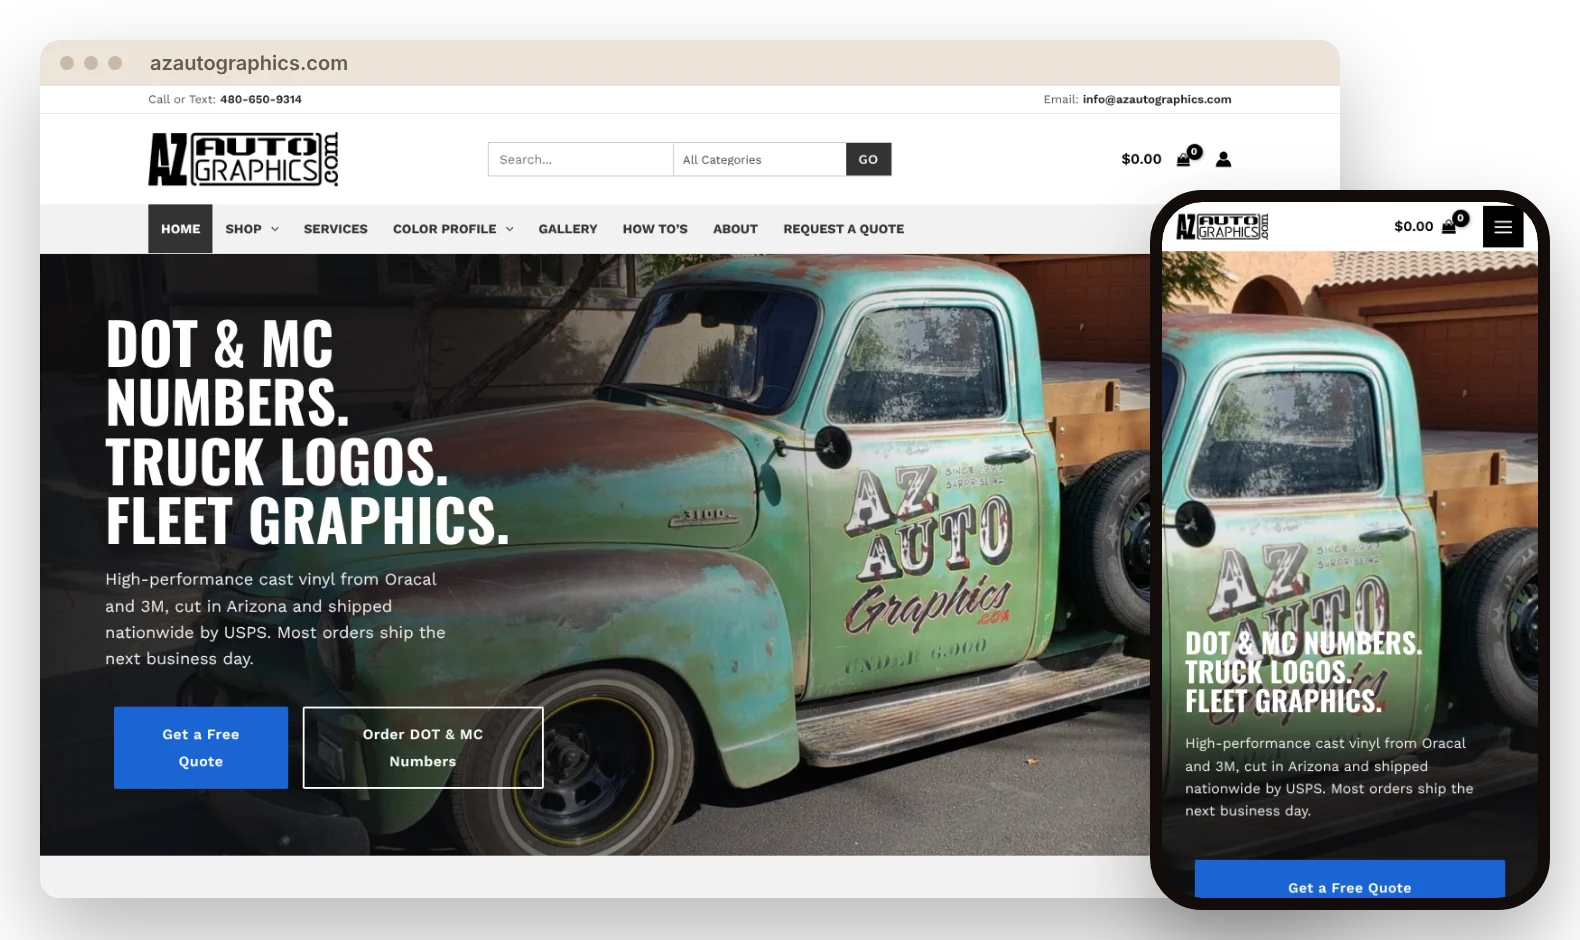The image size is (1580, 940).
Task: Click the desktop Get a Free Quote button
Action: click(x=201, y=748)
